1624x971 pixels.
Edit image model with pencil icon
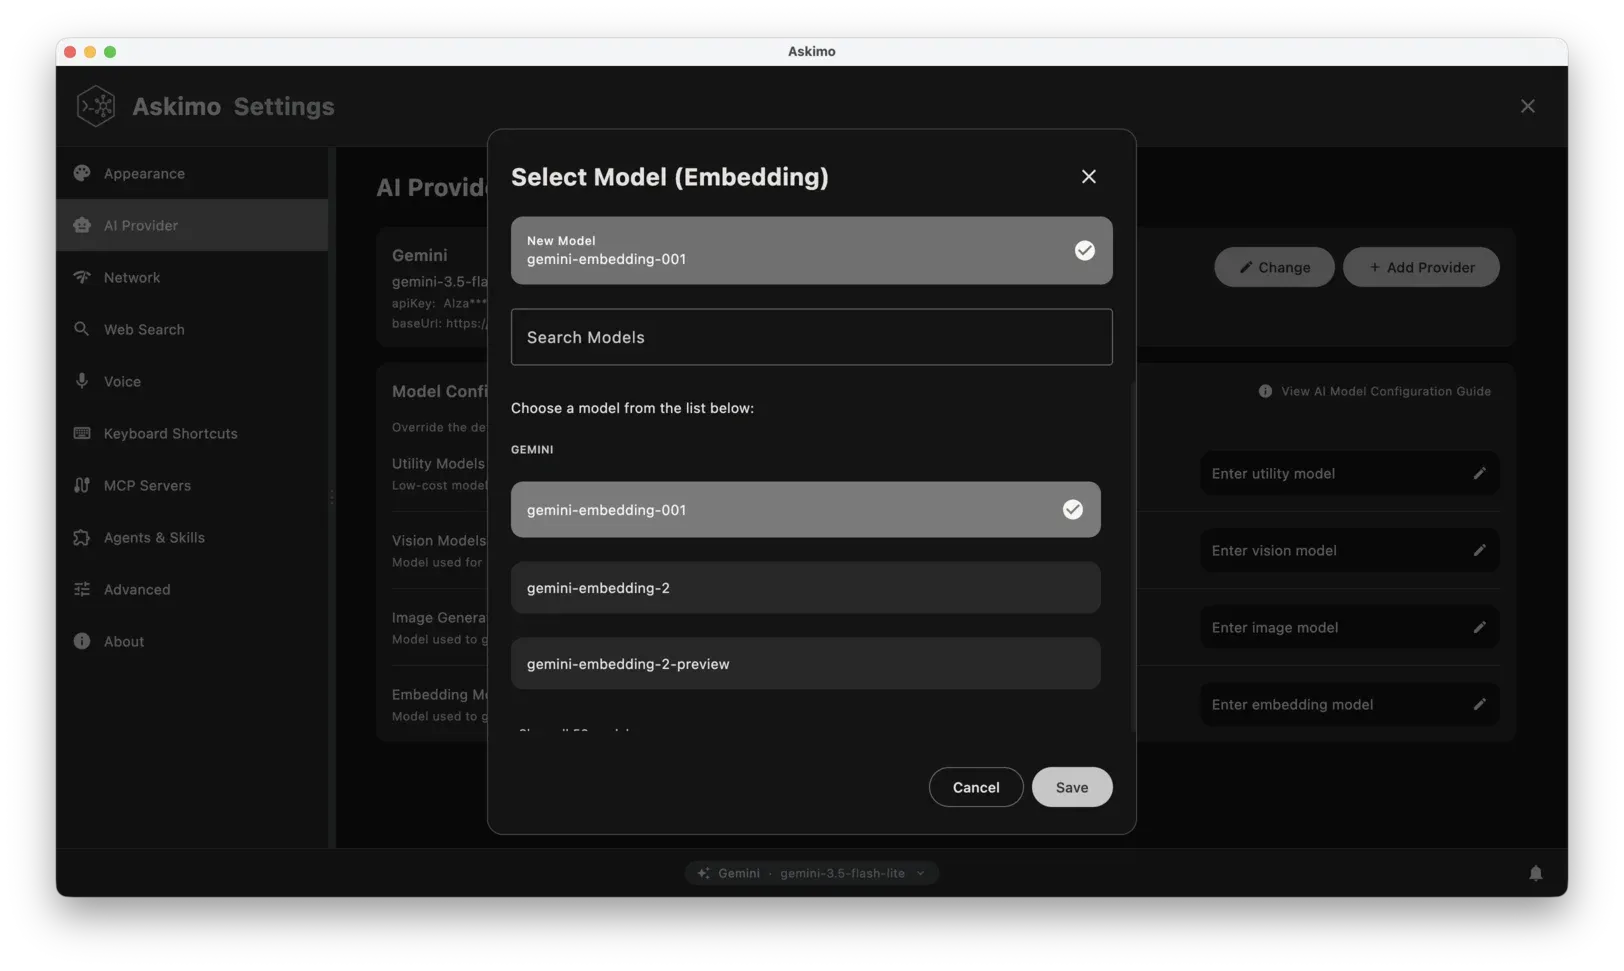pyautogui.click(x=1479, y=627)
